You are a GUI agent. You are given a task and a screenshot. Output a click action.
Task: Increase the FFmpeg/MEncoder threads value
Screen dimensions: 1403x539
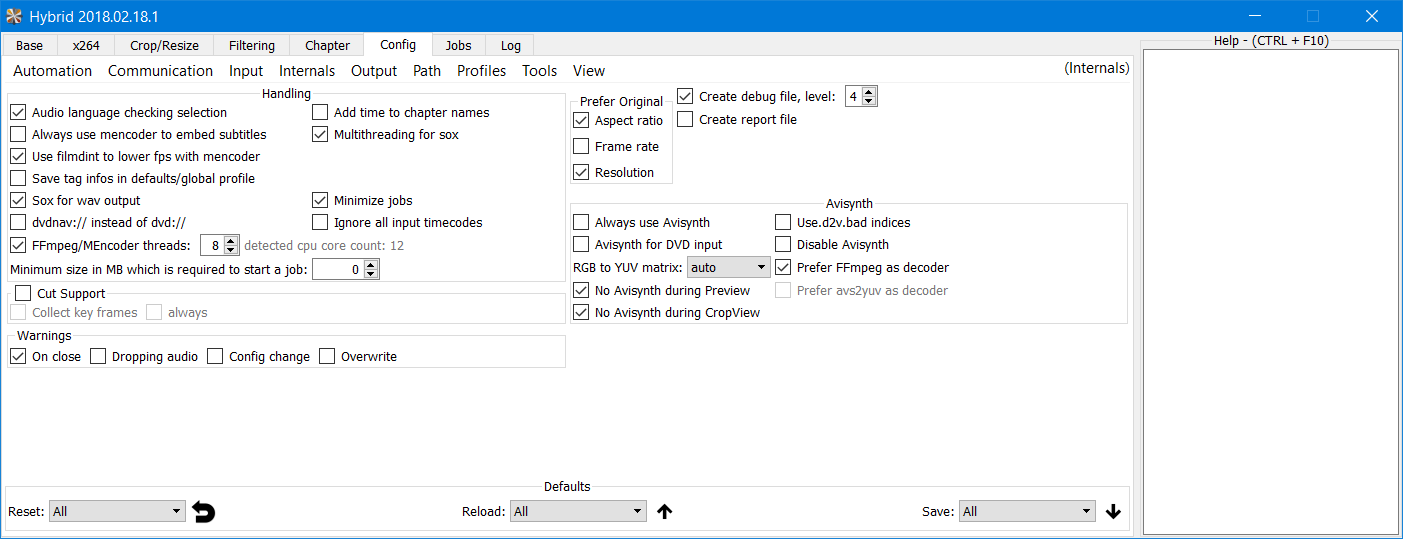click(x=232, y=240)
